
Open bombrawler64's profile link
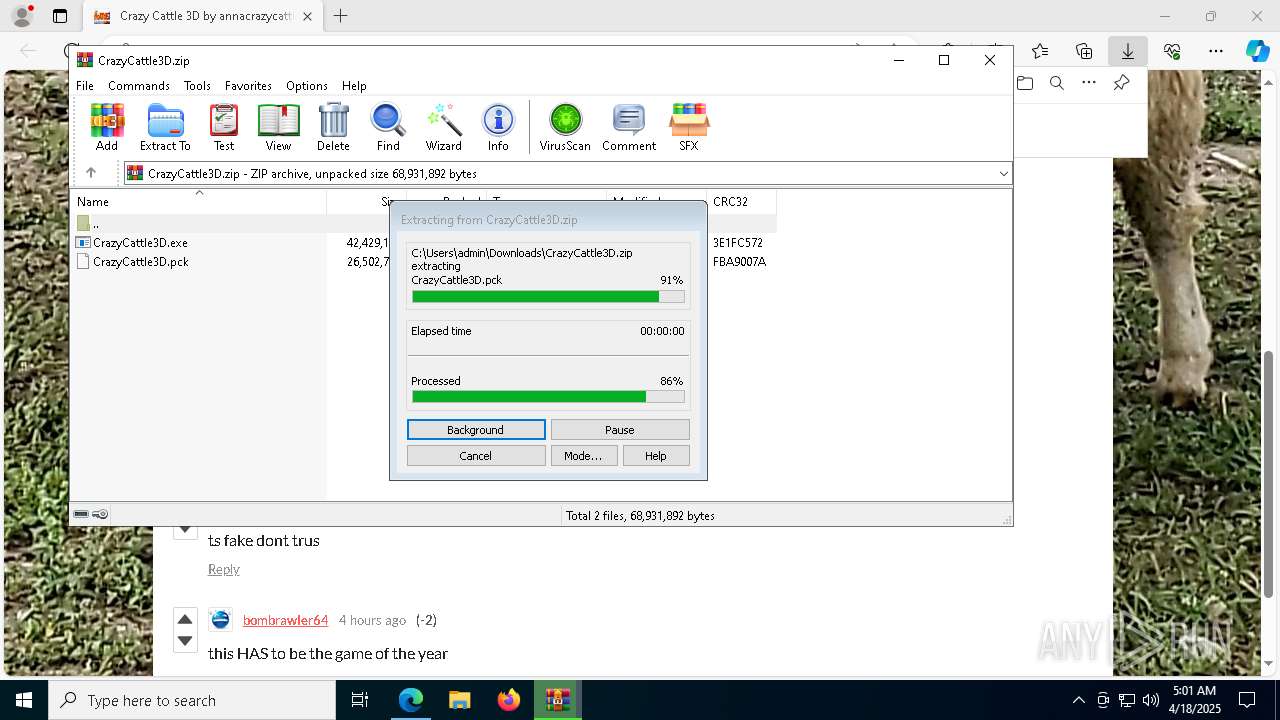pyautogui.click(x=285, y=620)
